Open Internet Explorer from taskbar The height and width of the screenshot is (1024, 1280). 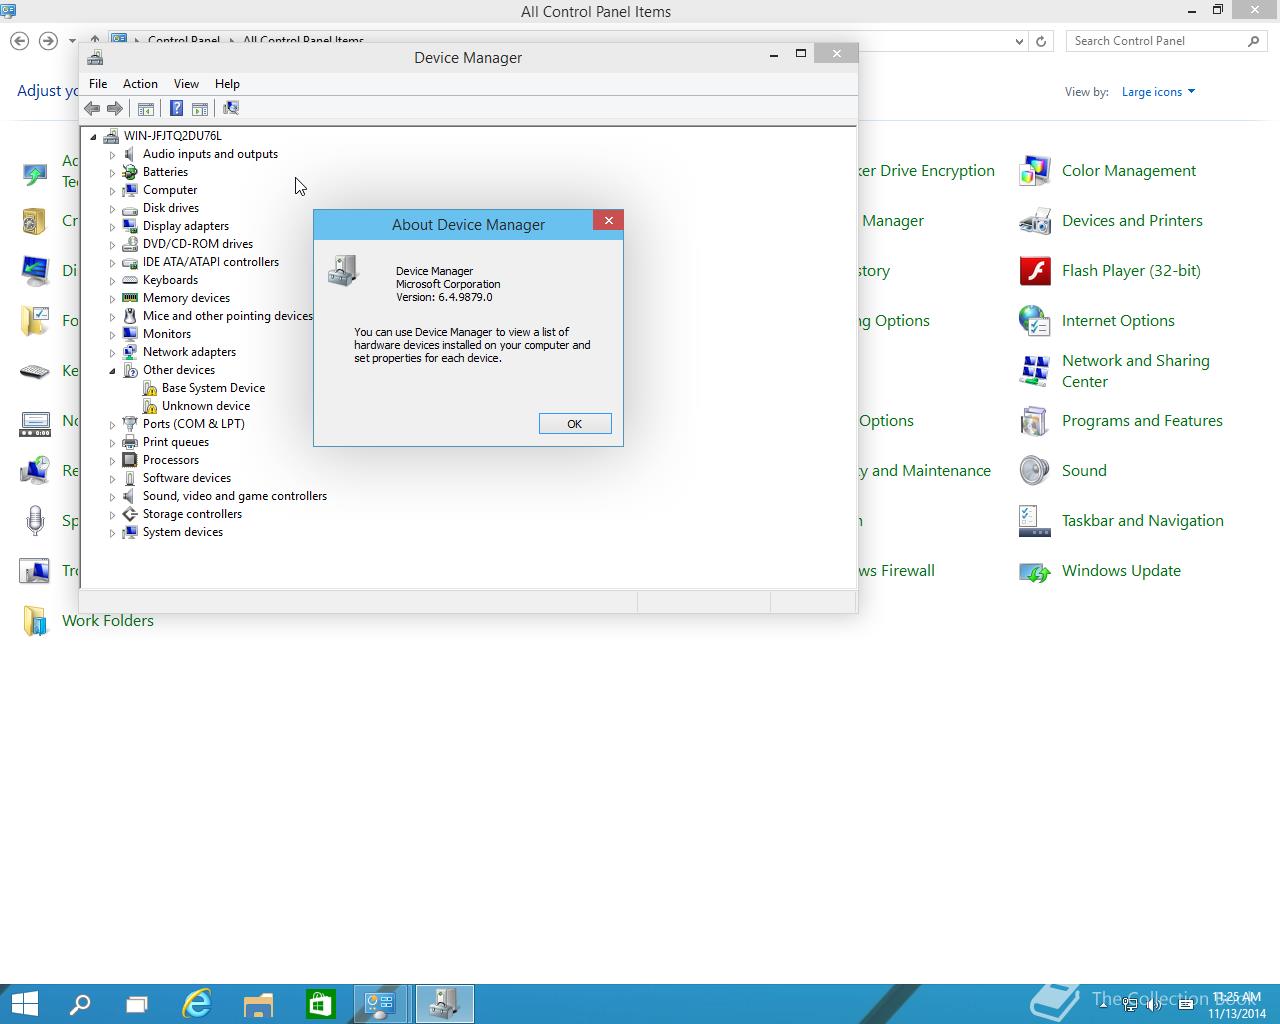pos(197,1004)
